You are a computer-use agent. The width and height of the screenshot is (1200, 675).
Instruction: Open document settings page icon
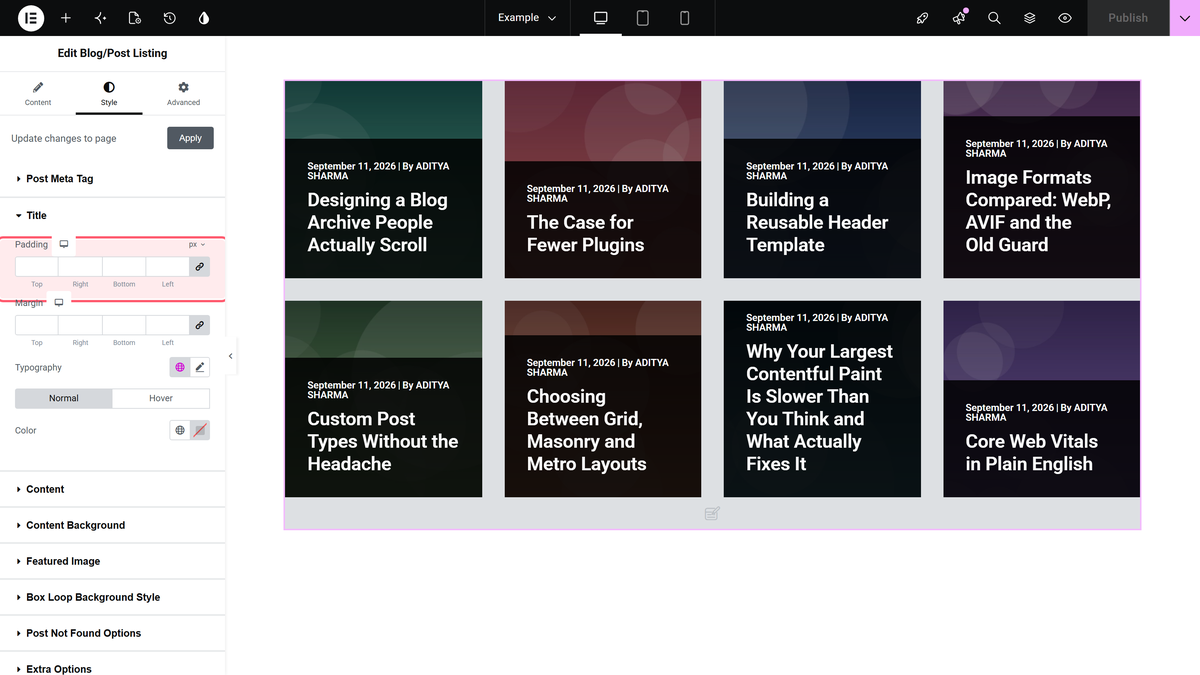[x=135, y=18]
